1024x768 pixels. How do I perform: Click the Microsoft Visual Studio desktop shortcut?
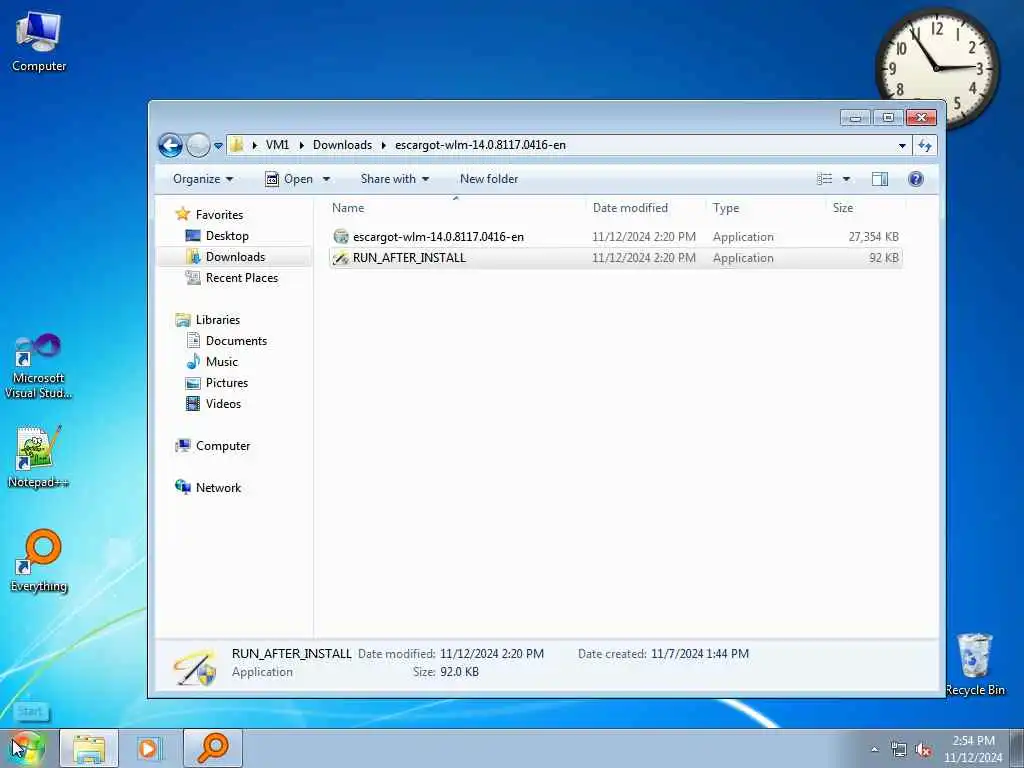coord(39,366)
